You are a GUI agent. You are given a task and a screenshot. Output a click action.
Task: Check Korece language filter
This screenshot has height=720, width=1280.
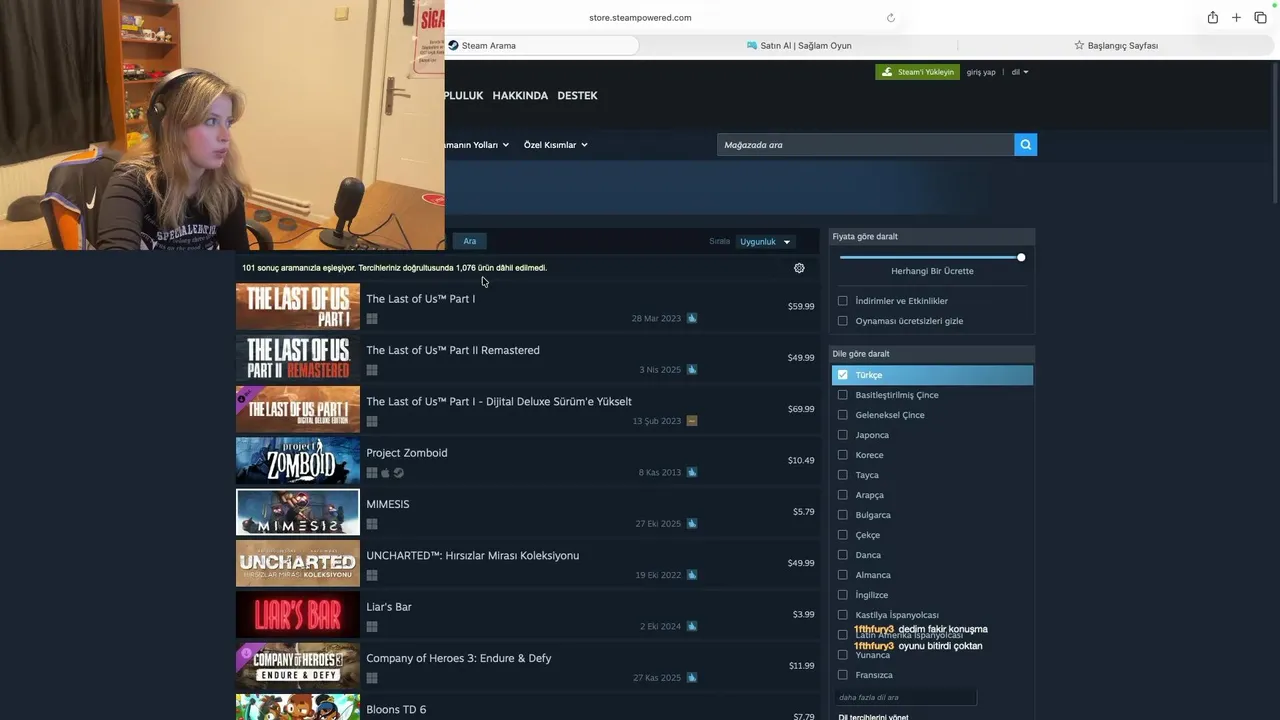[842, 455]
